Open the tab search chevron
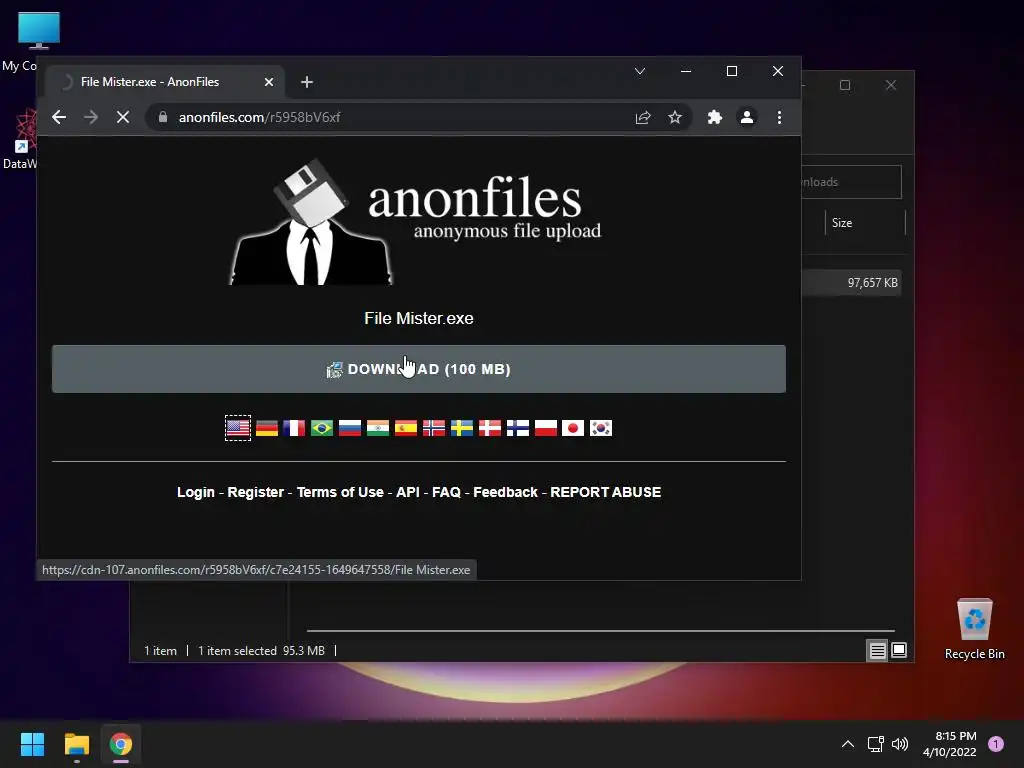1024x768 pixels. (x=640, y=71)
